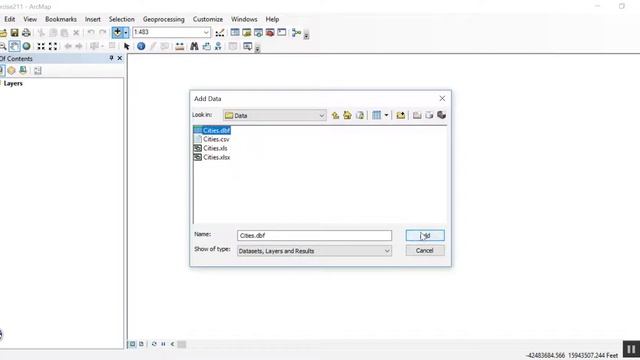The image size is (640, 360).
Task: Click the Toolboxes icon in Add Data
Action: (441, 115)
